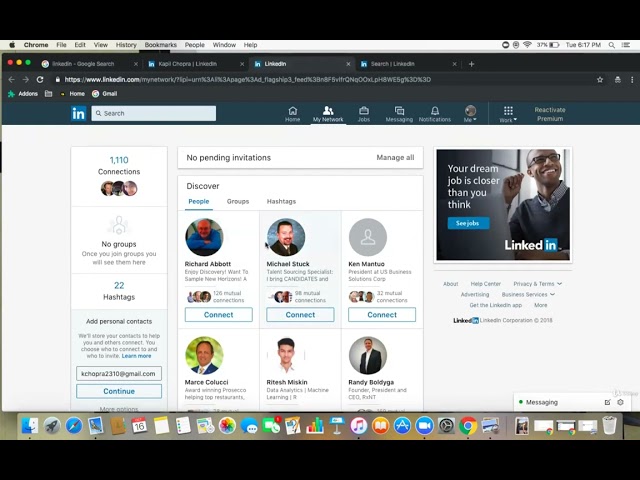Open the Messaging nav icon

point(399,114)
